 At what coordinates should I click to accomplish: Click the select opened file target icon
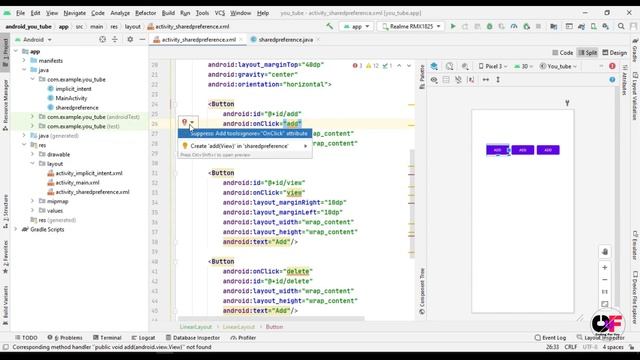[102, 40]
